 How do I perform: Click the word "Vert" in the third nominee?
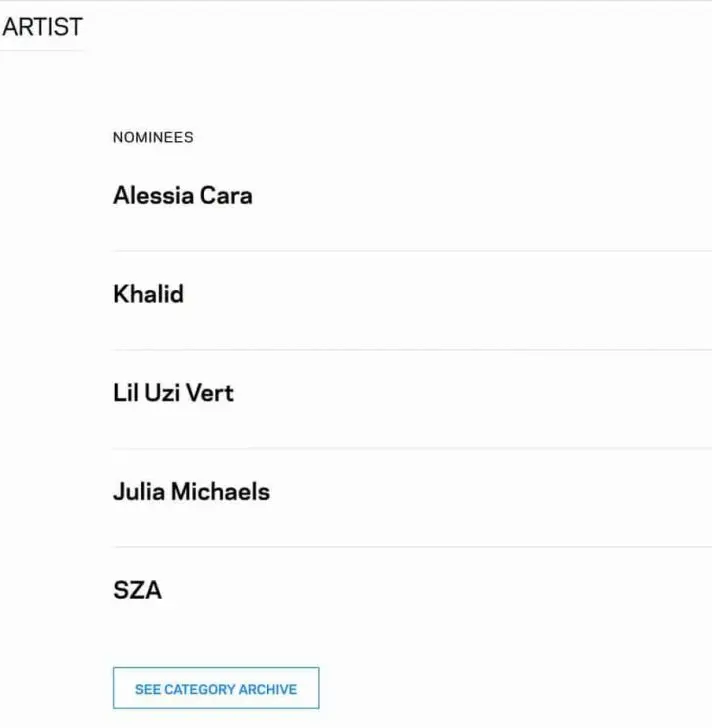212,392
